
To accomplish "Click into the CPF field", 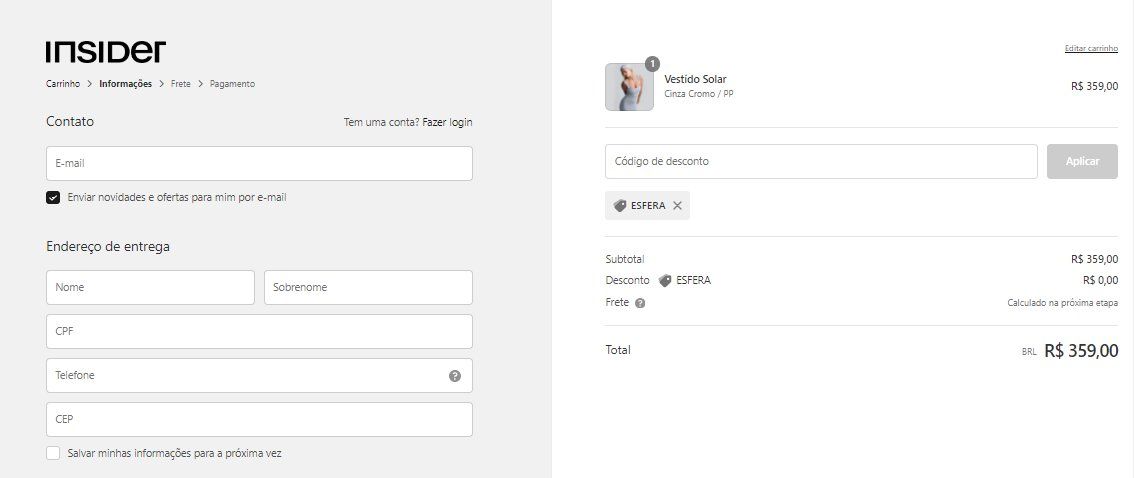I will [x=259, y=331].
